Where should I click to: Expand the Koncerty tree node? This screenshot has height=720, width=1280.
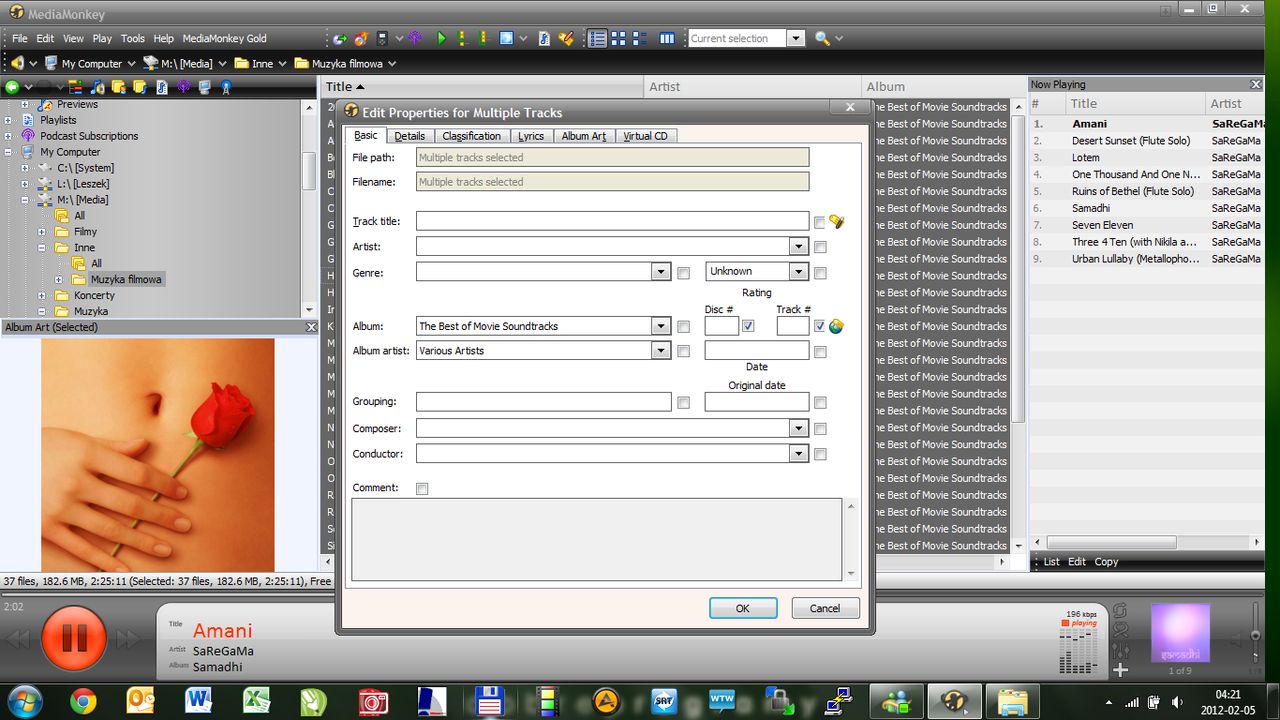tap(43, 296)
